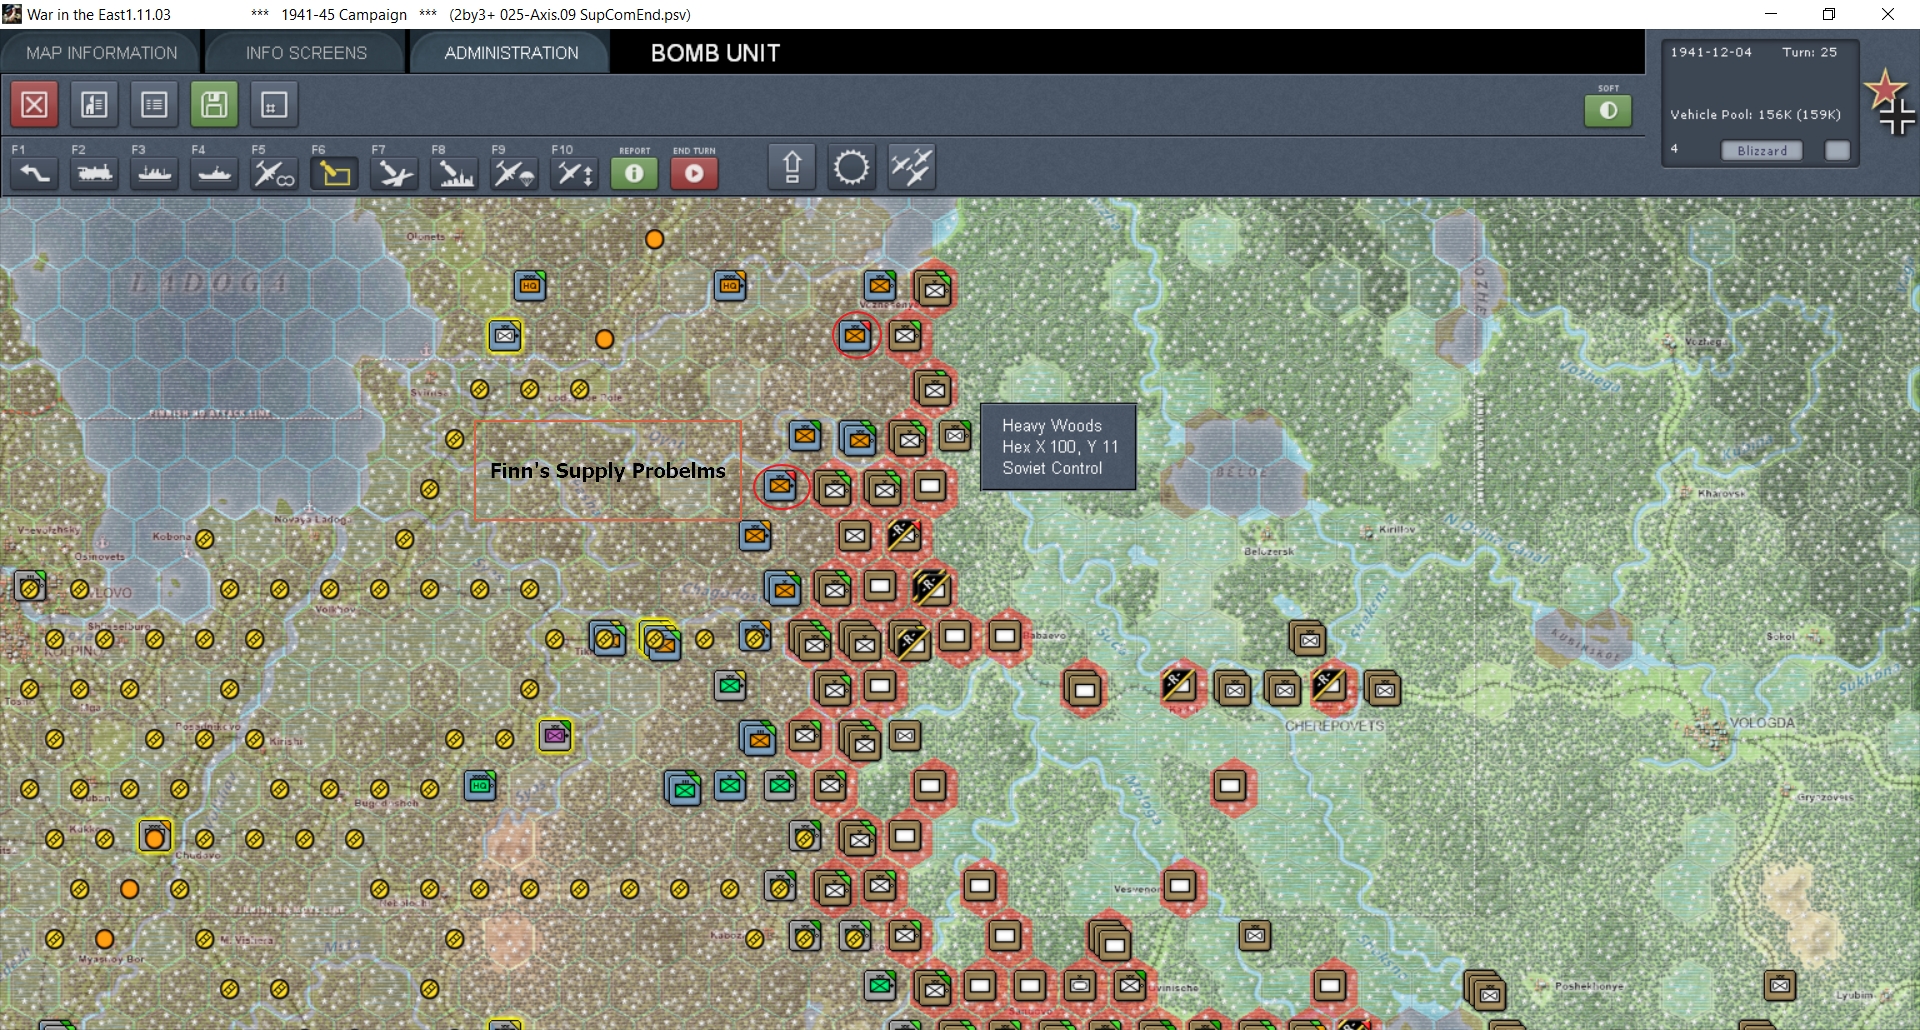Click the red exit game icon

(34, 104)
